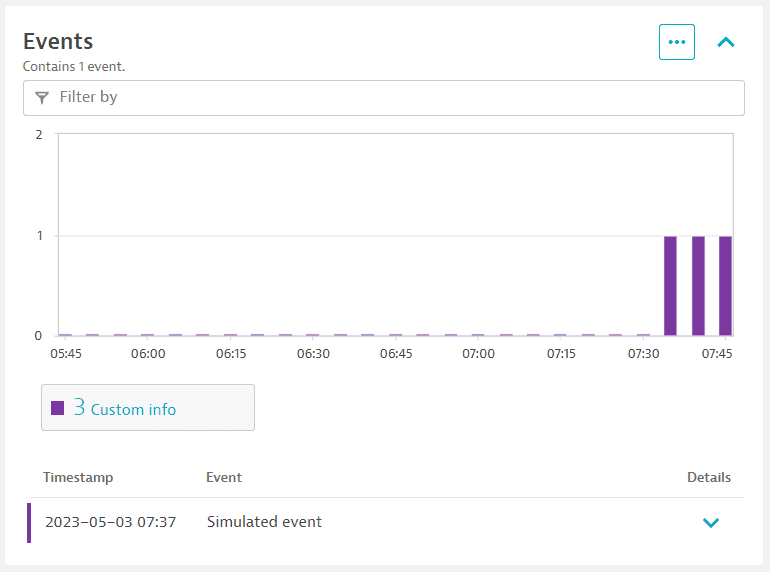
Task: Expand details of the Simulated event row
Action: pyautogui.click(x=711, y=523)
